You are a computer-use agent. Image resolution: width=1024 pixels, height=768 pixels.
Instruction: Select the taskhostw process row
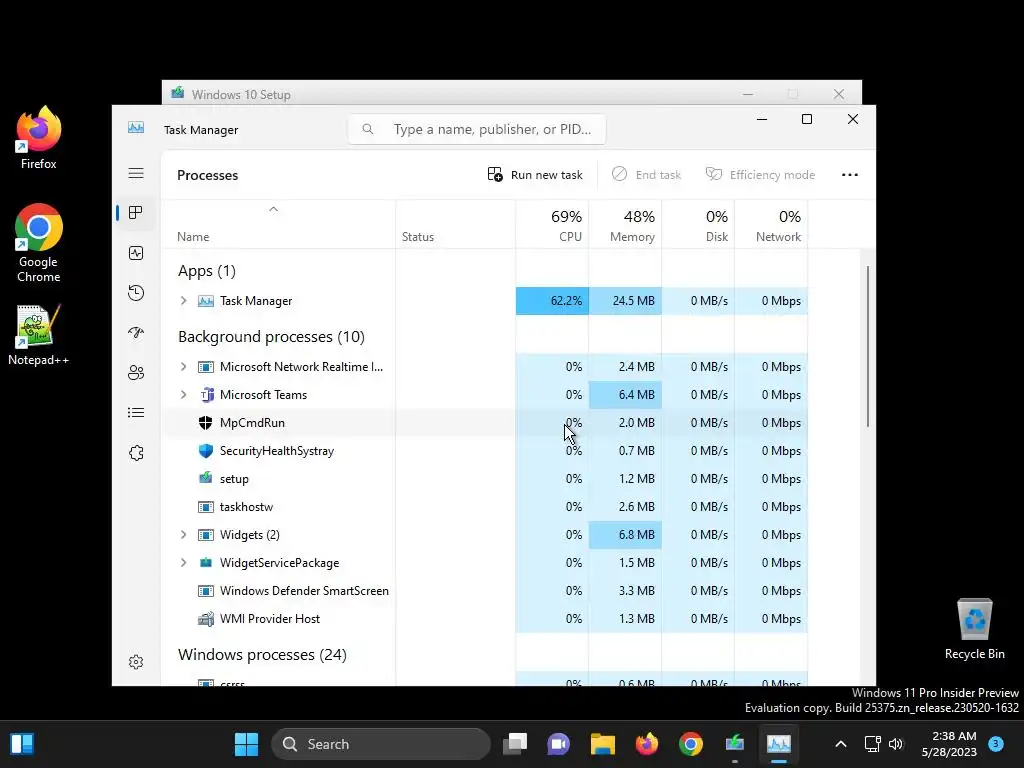click(484, 506)
